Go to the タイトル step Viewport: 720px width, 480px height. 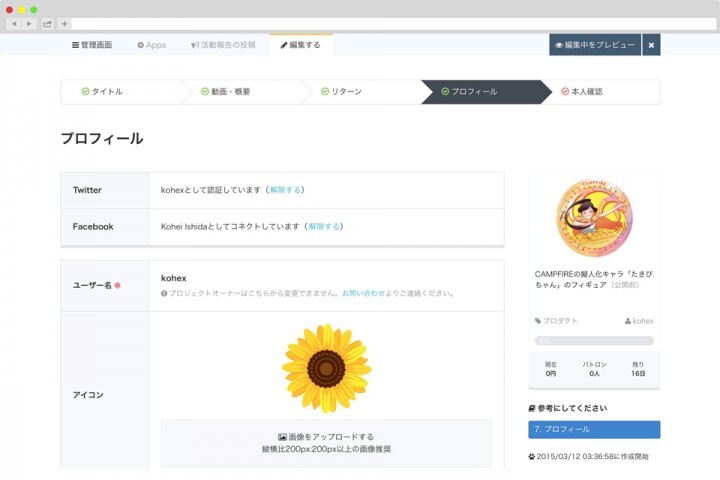coord(102,91)
